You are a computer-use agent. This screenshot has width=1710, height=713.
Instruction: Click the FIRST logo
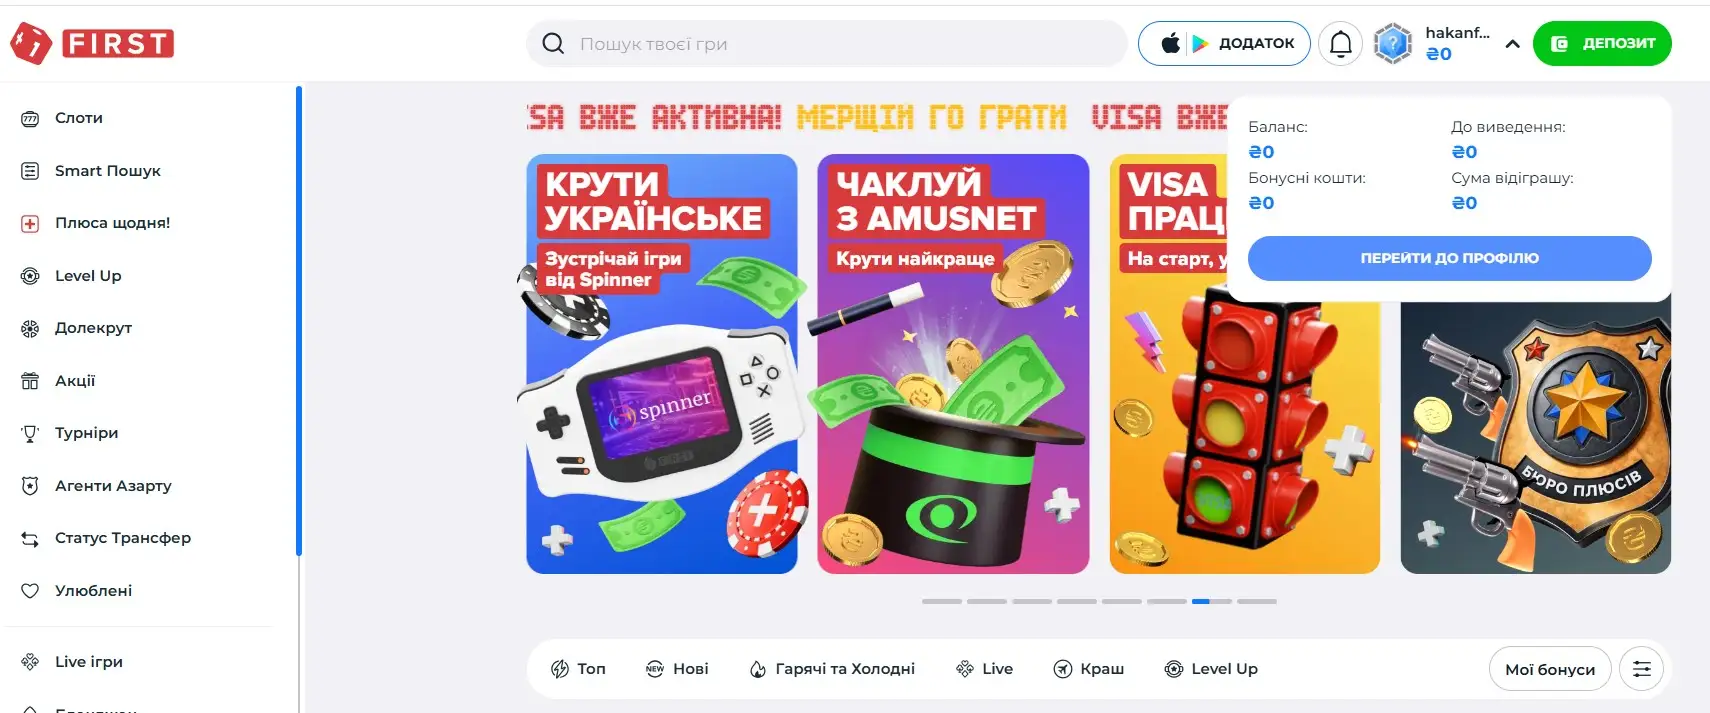click(92, 43)
